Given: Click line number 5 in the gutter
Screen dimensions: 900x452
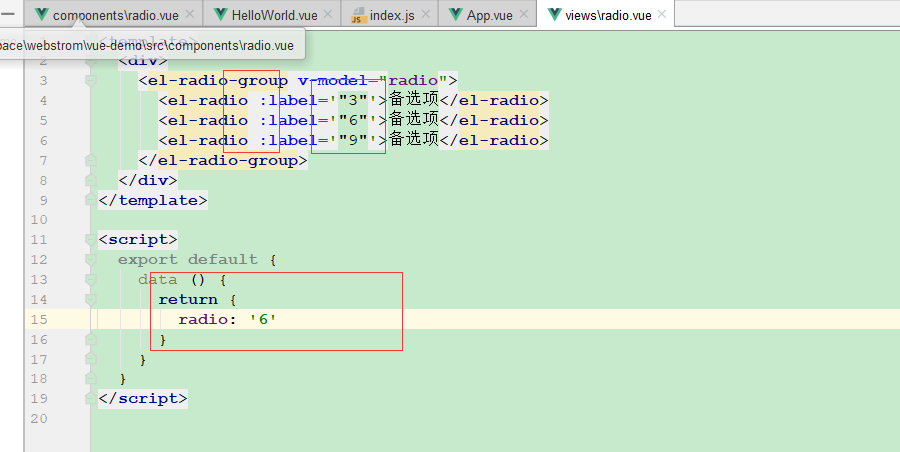Looking at the screenshot, I should (44, 121).
